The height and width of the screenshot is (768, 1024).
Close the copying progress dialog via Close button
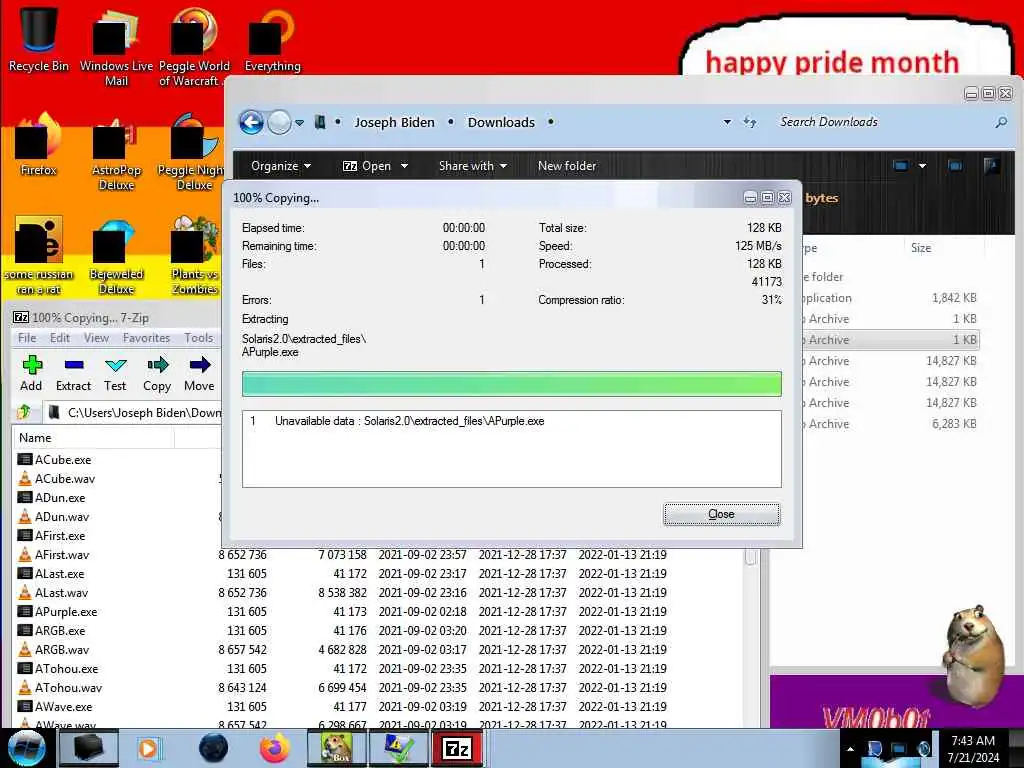click(x=722, y=514)
